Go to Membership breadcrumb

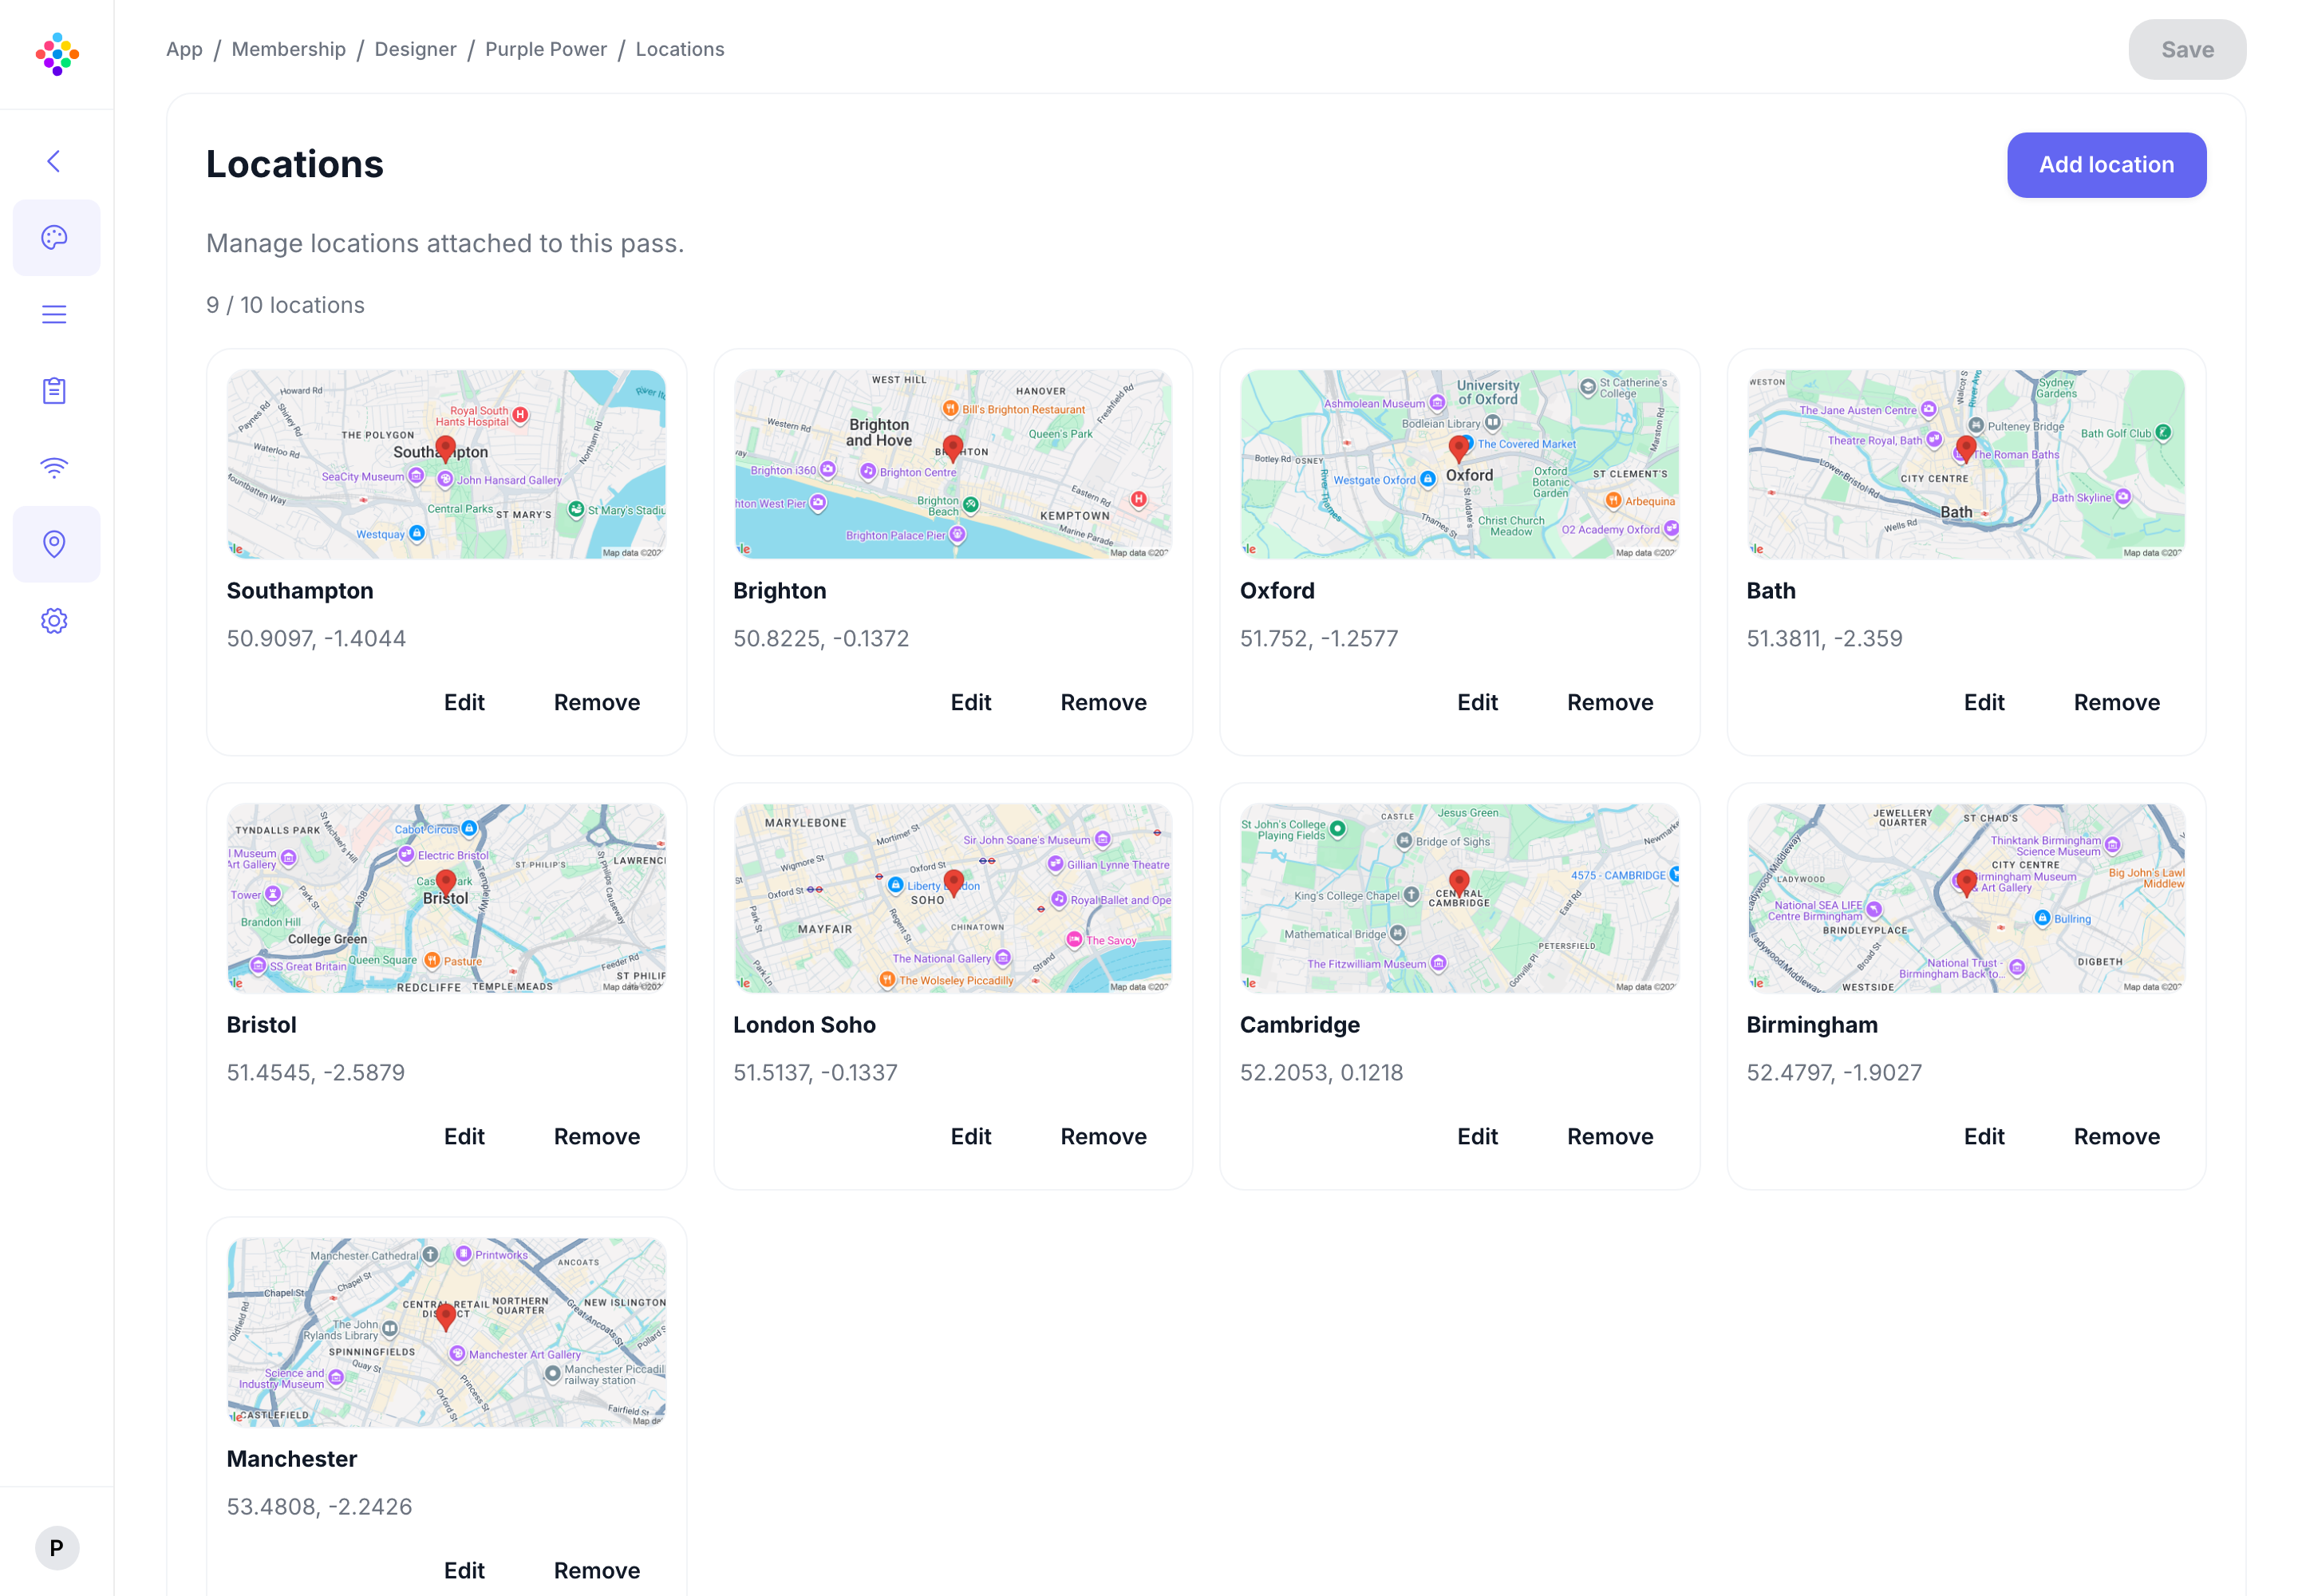(x=289, y=49)
